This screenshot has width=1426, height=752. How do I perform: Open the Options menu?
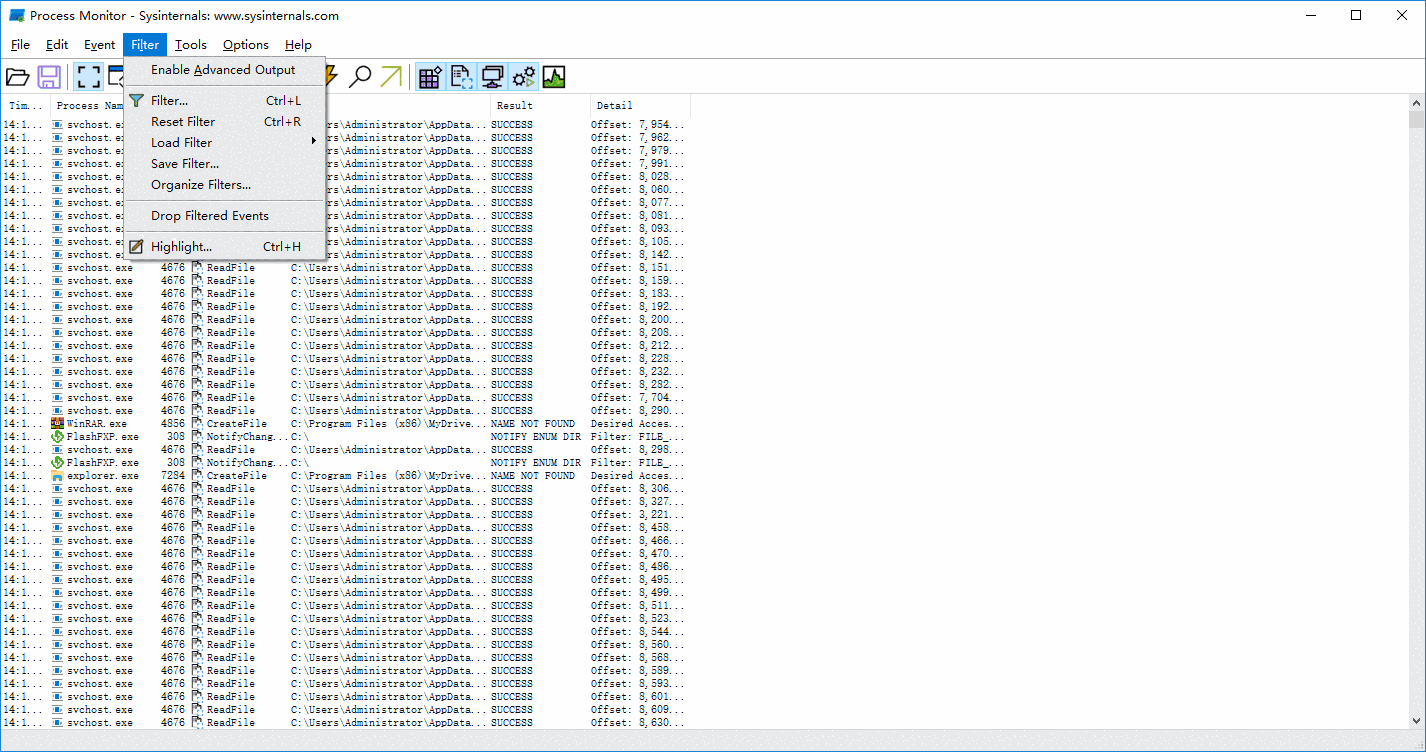click(245, 45)
